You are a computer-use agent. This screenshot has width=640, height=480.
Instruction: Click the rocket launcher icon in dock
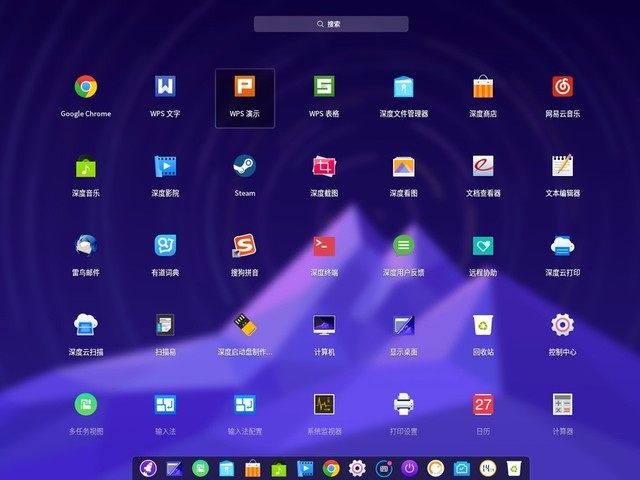(x=148, y=468)
